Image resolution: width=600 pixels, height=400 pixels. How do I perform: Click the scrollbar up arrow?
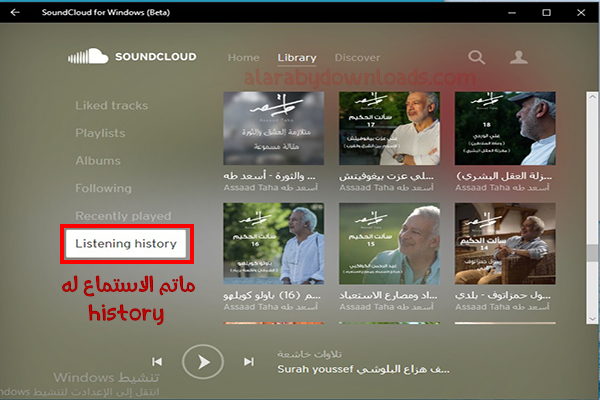point(592,96)
